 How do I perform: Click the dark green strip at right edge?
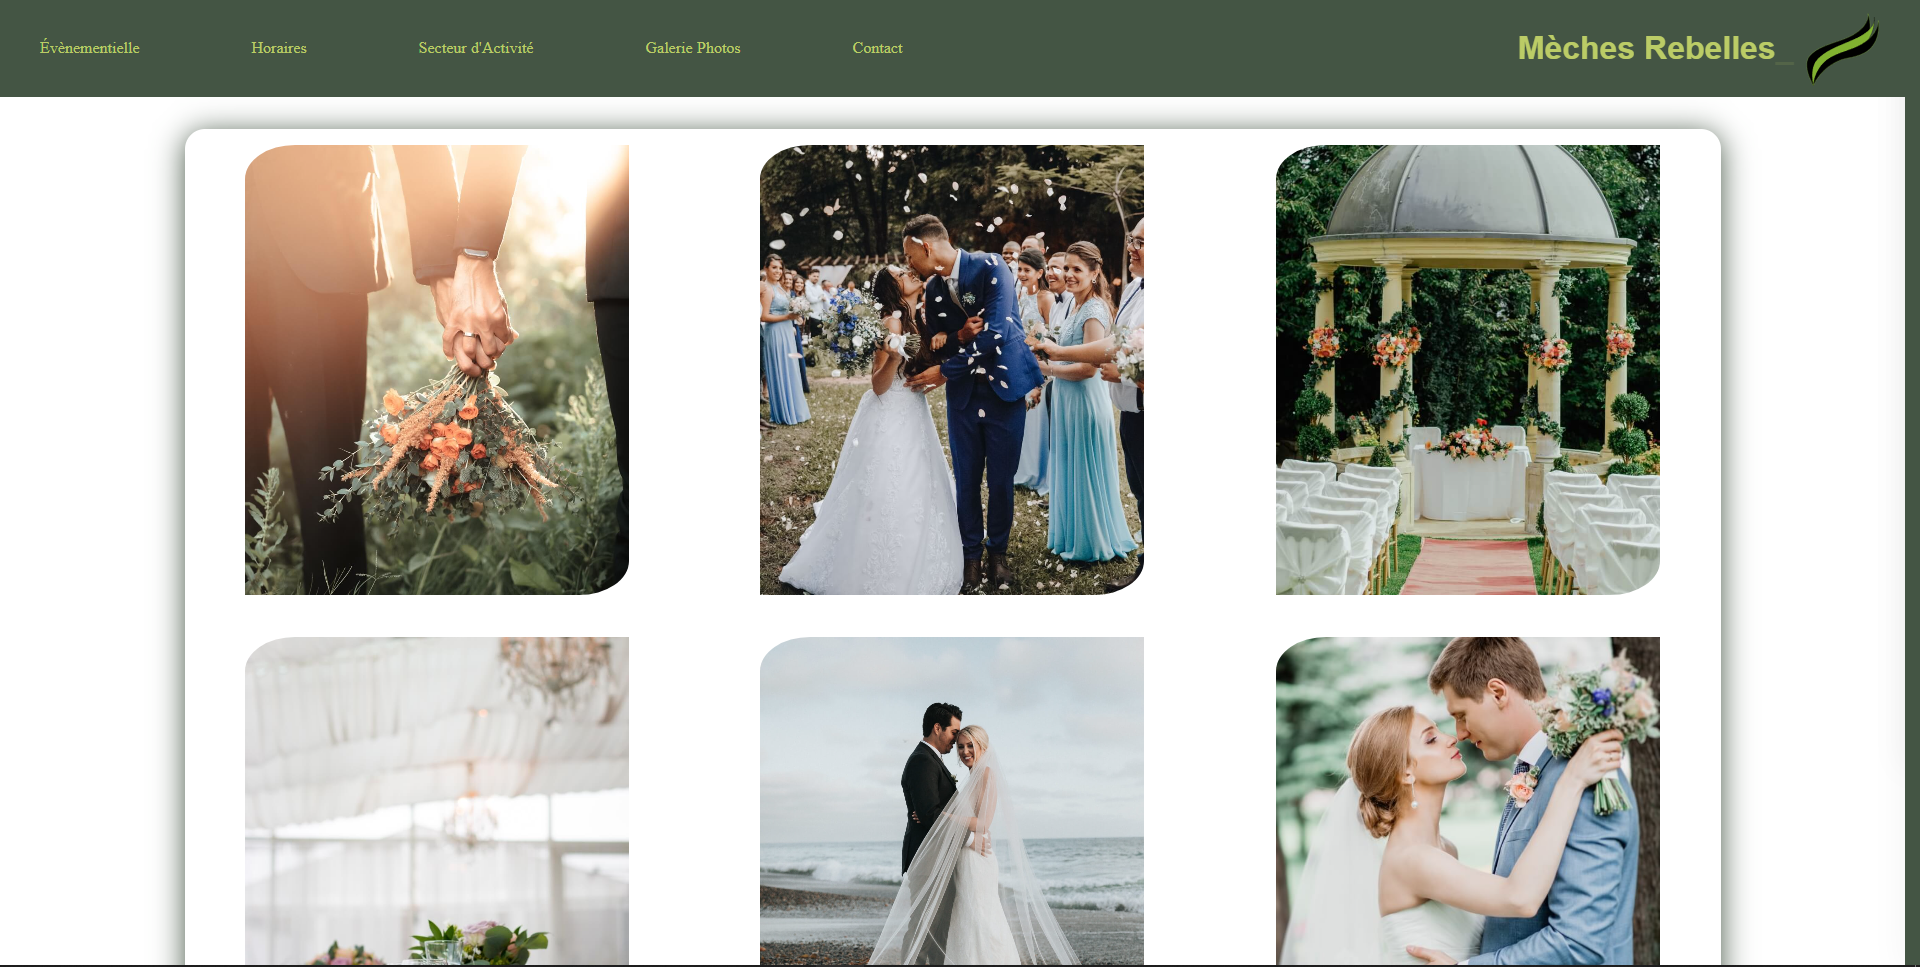[1912, 500]
